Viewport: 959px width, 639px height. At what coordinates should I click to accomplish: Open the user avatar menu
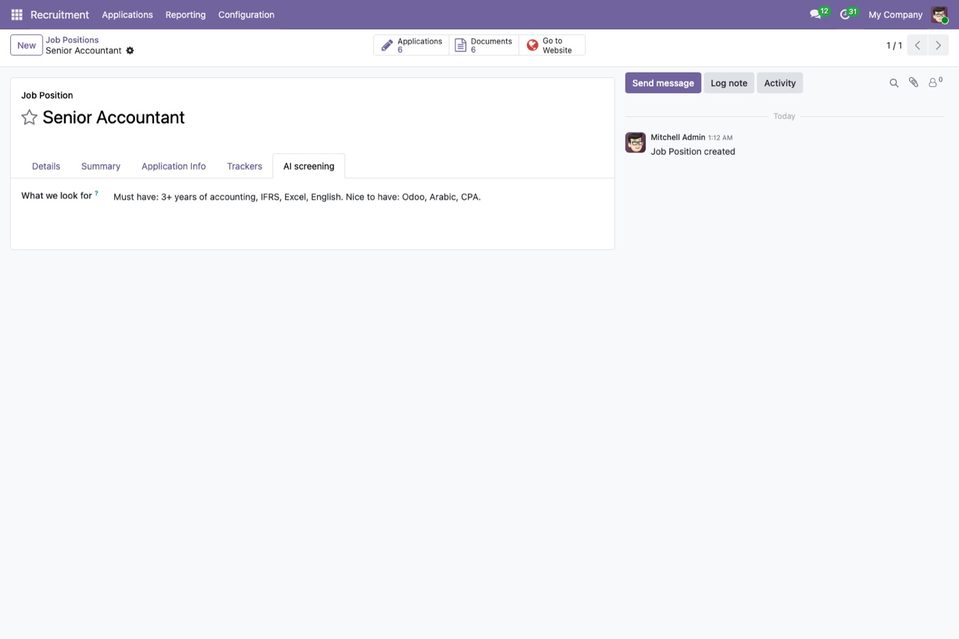pos(939,15)
